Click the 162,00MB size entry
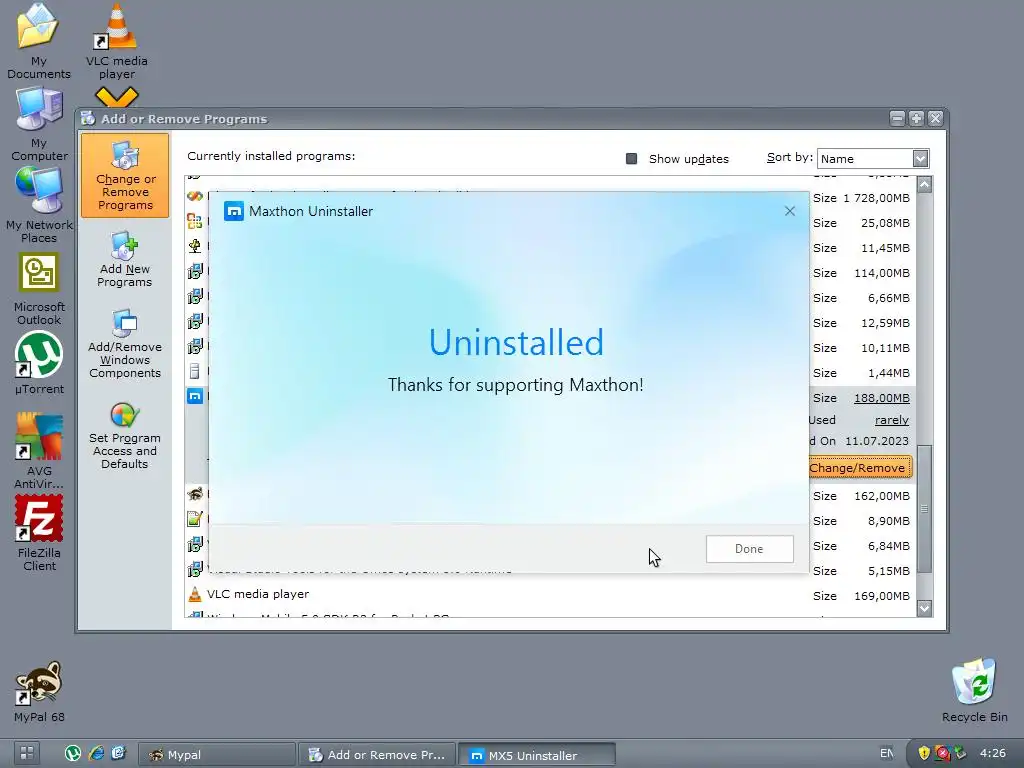The width and height of the screenshot is (1024, 768). click(x=882, y=496)
